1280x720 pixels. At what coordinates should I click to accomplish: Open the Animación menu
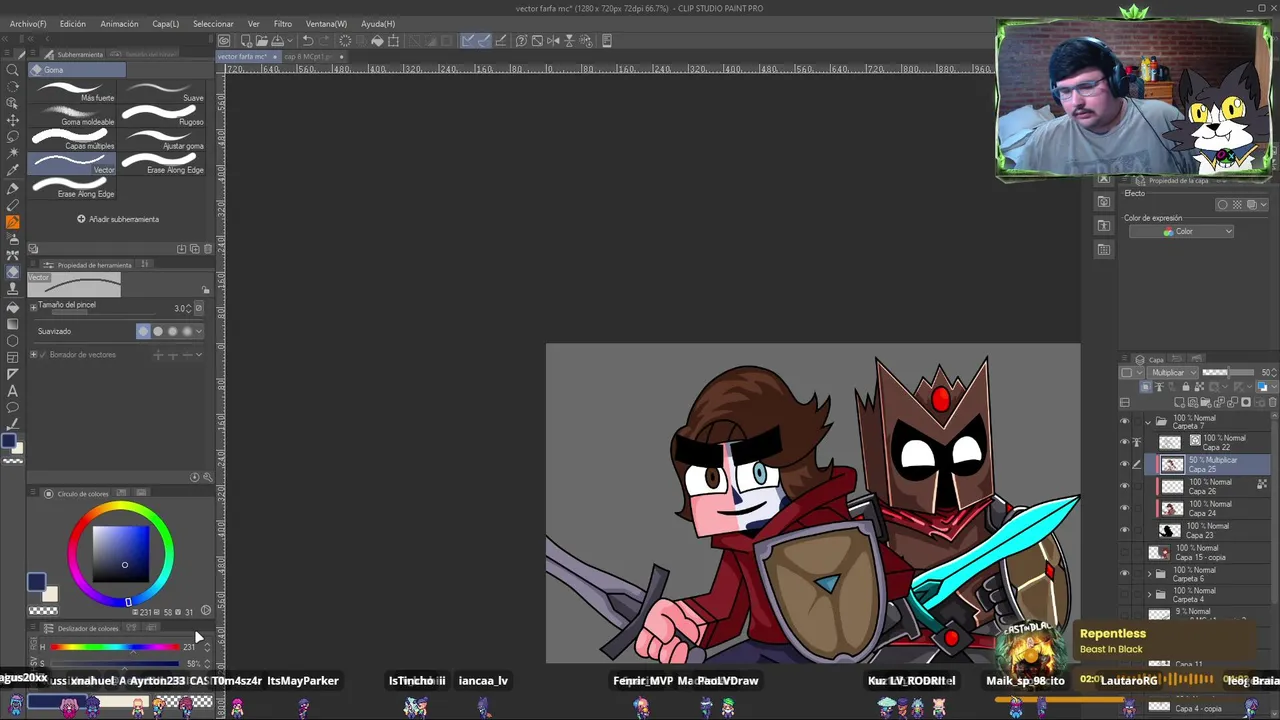point(119,23)
